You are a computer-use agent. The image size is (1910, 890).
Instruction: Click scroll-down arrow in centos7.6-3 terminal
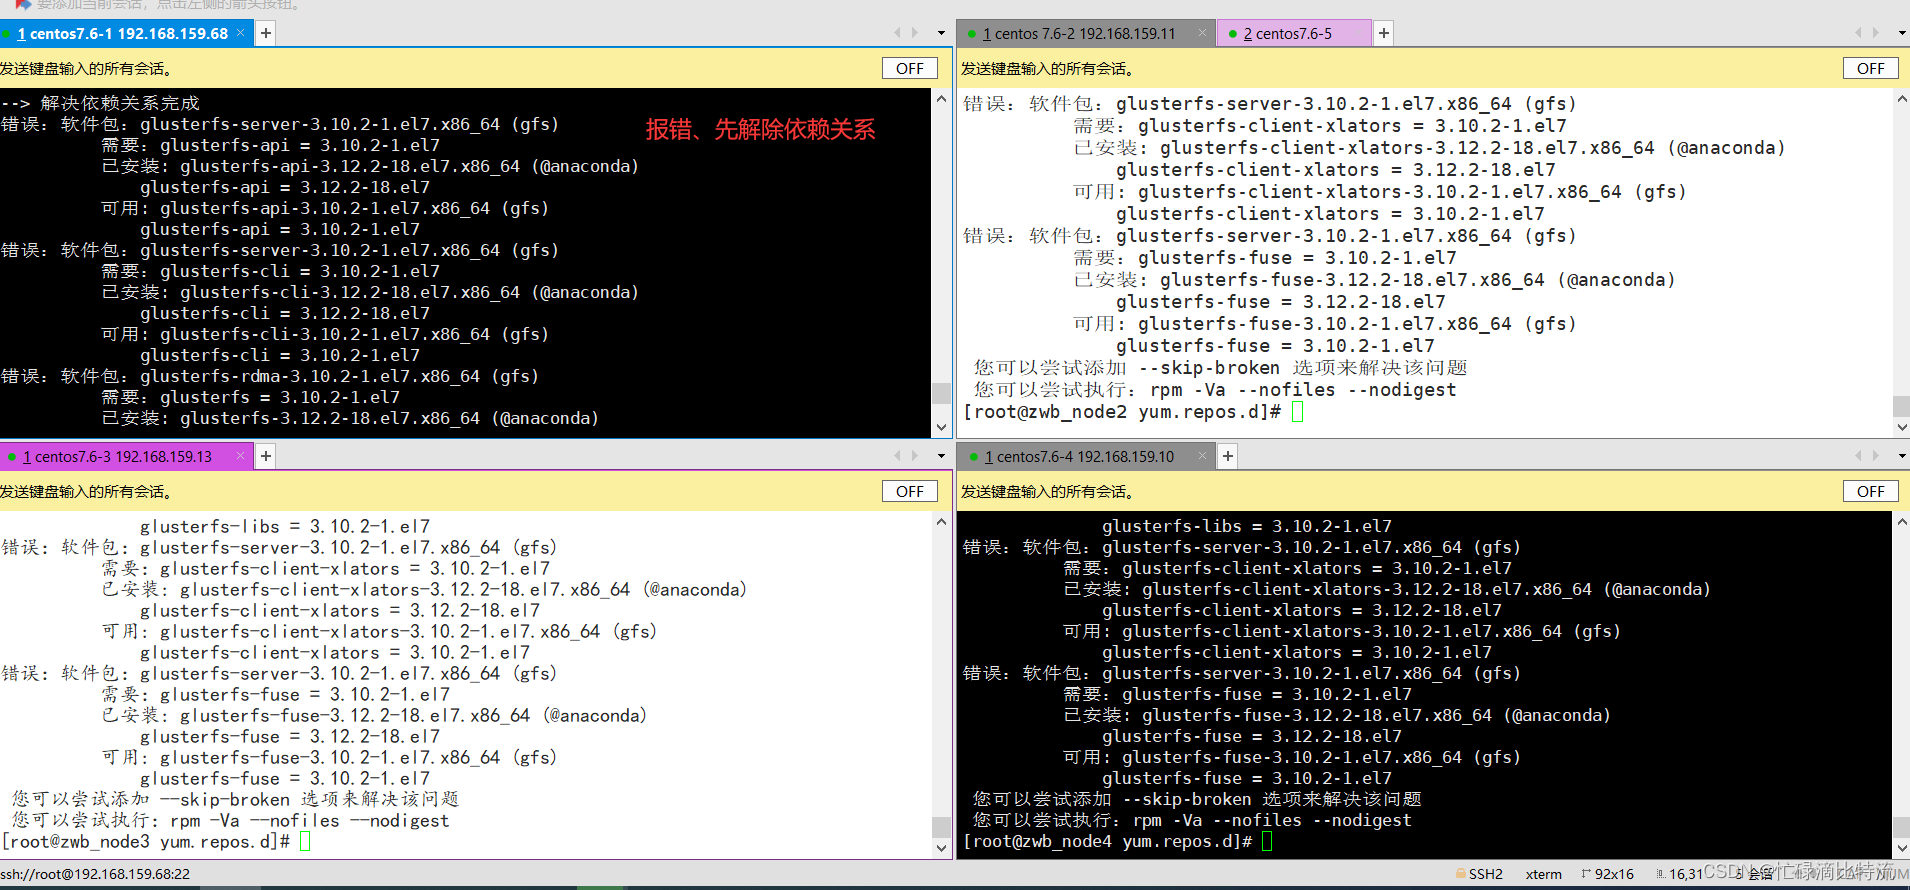pos(941,848)
